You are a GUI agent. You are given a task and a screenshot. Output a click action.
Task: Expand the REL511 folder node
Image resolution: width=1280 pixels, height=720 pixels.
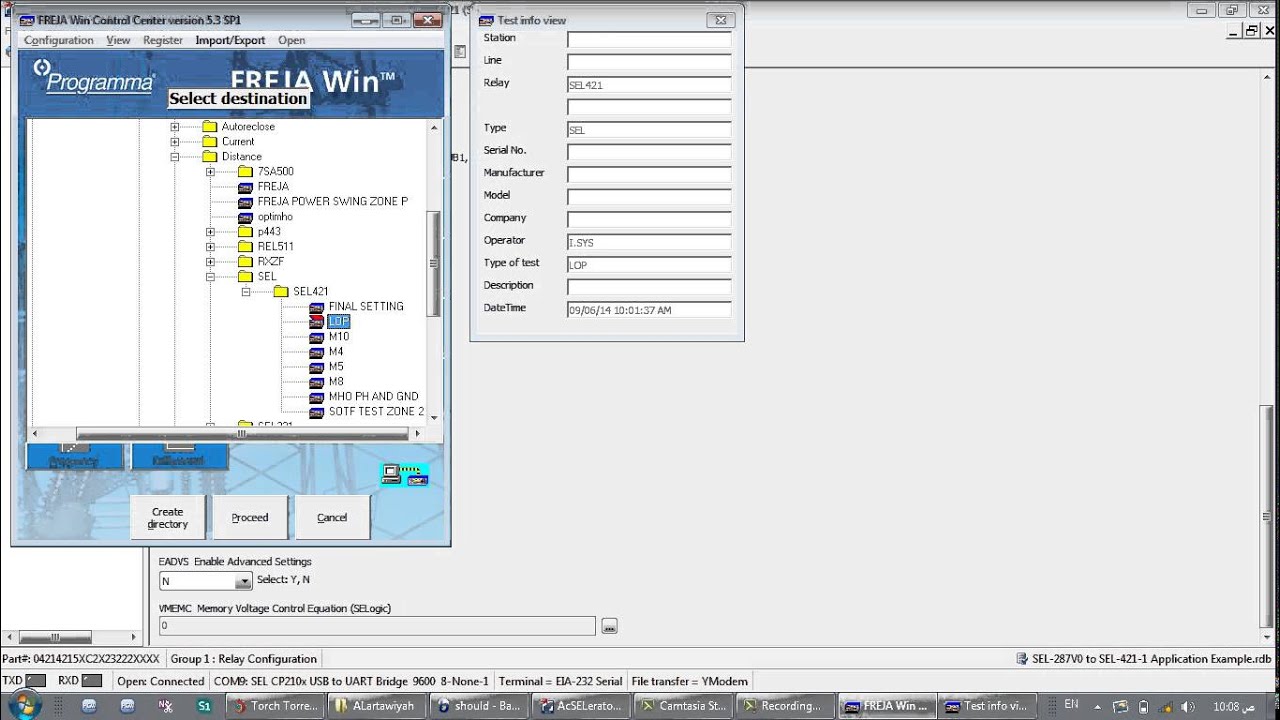click(x=210, y=247)
